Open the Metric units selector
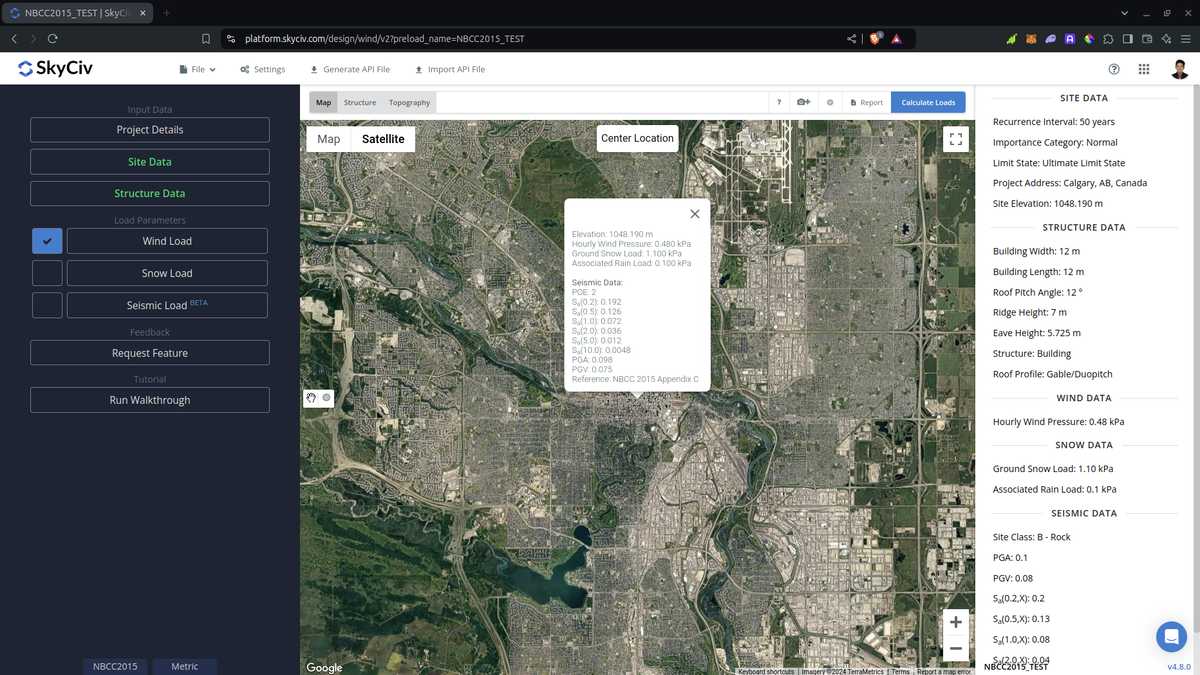This screenshot has height=675, width=1200. [x=184, y=665]
